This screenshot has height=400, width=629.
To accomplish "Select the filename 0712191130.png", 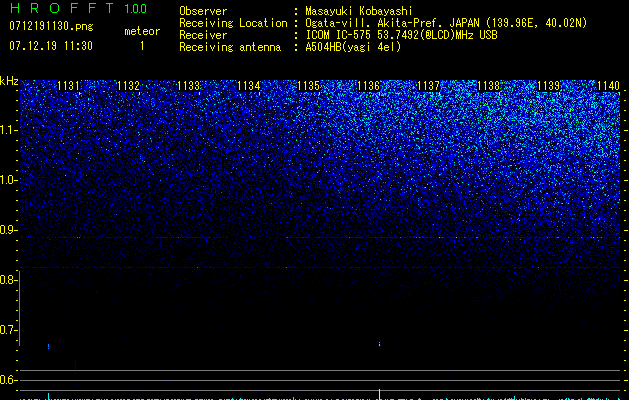I will [x=51, y=26].
